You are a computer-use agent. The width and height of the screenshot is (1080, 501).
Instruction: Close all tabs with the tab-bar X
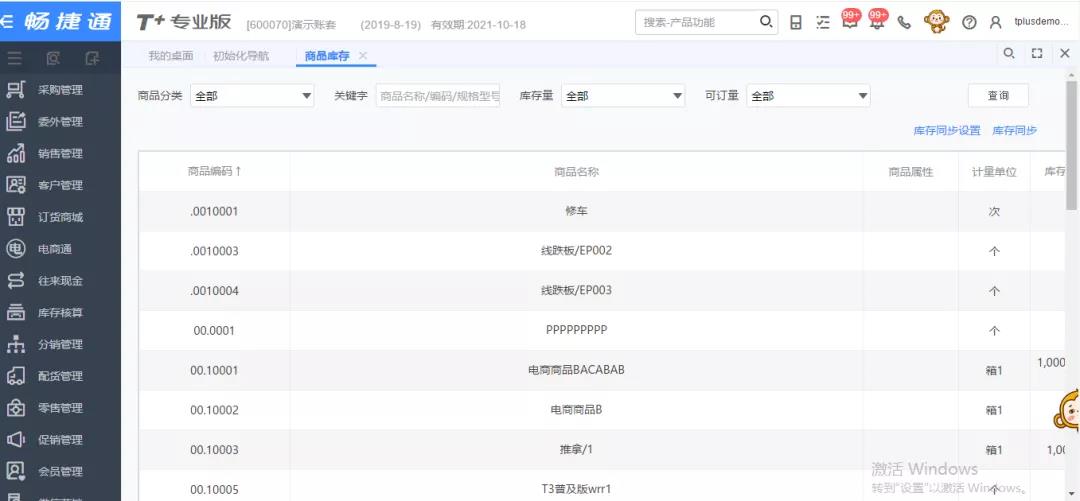(x=1064, y=54)
